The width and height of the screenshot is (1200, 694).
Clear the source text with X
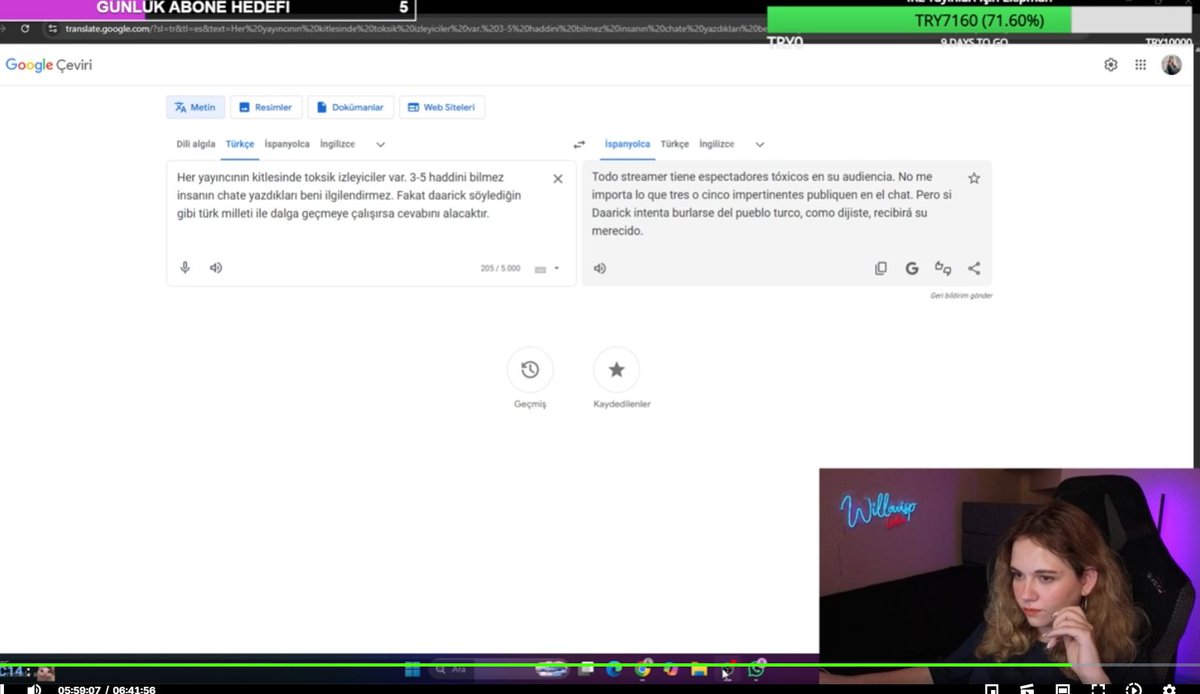tap(558, 178)
